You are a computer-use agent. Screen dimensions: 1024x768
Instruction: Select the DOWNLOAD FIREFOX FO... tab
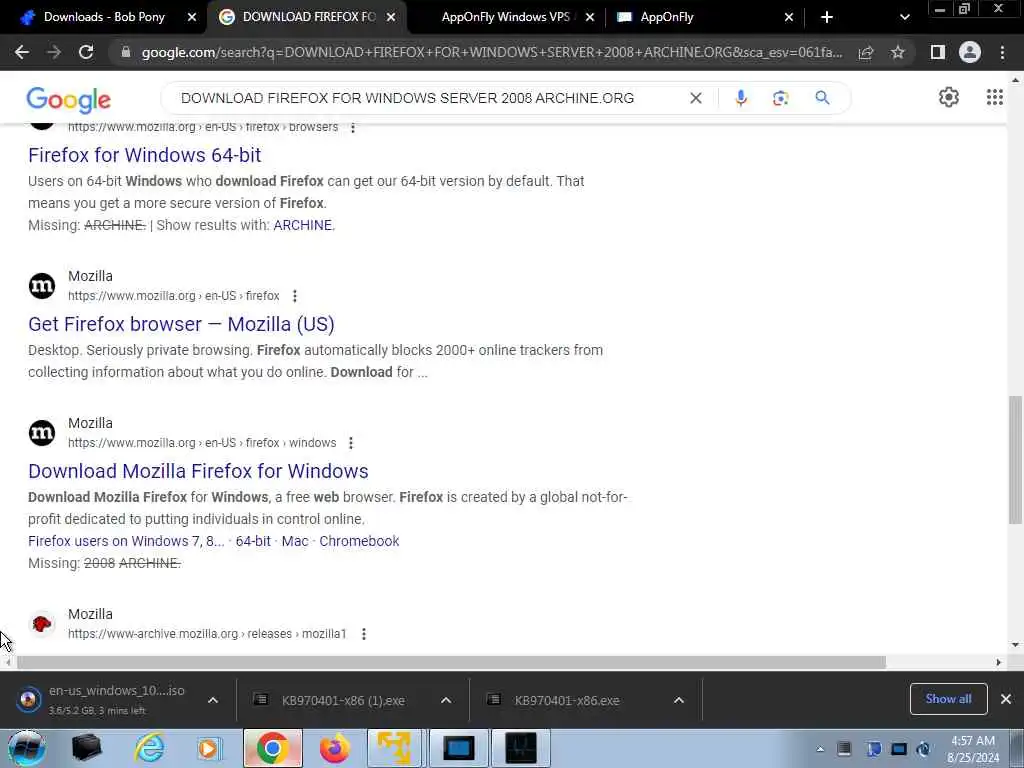[x=308, y=17]
